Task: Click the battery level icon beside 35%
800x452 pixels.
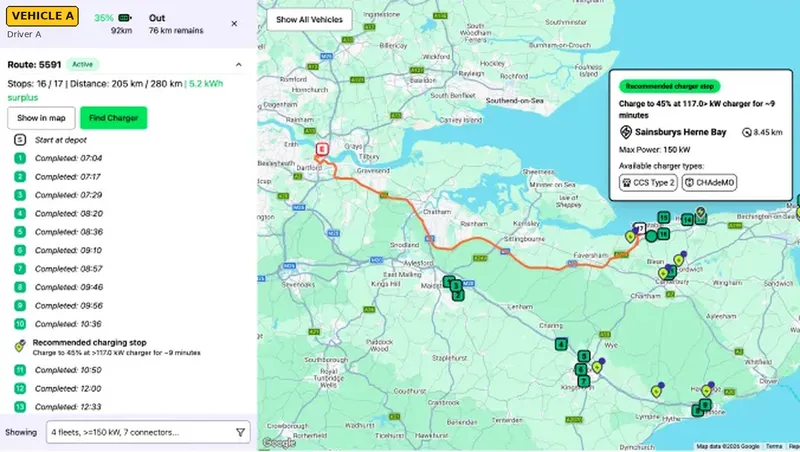Action: click(125, 18)
